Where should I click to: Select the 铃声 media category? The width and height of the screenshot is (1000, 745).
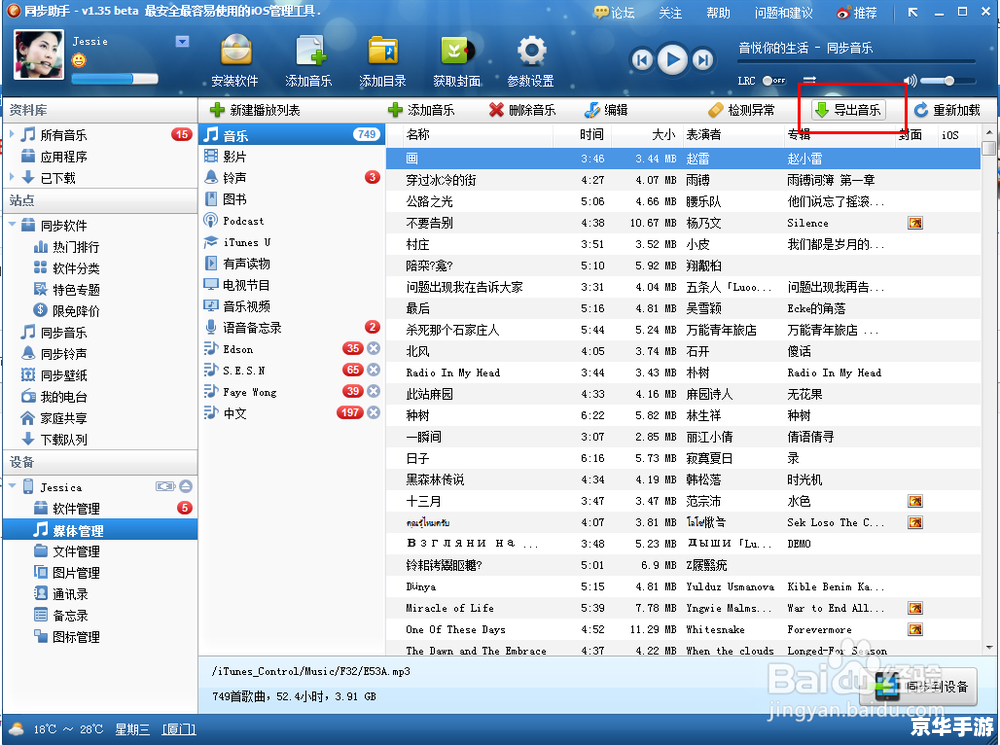(x=291, y=177)
